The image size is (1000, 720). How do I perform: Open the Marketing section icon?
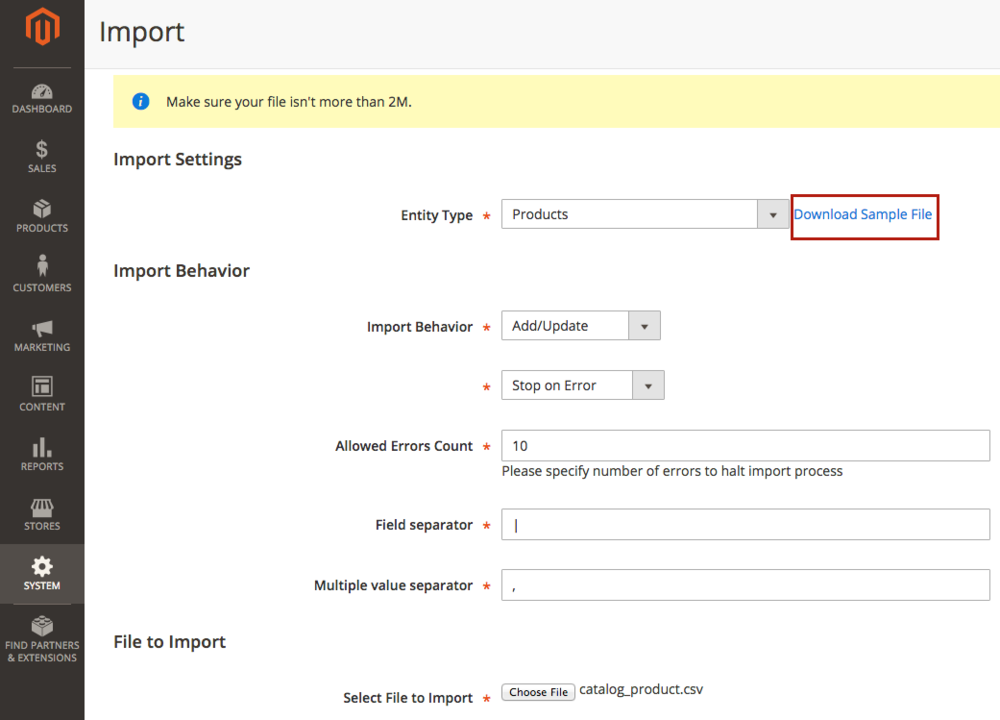pyautogui.click(x=41, y=332)
